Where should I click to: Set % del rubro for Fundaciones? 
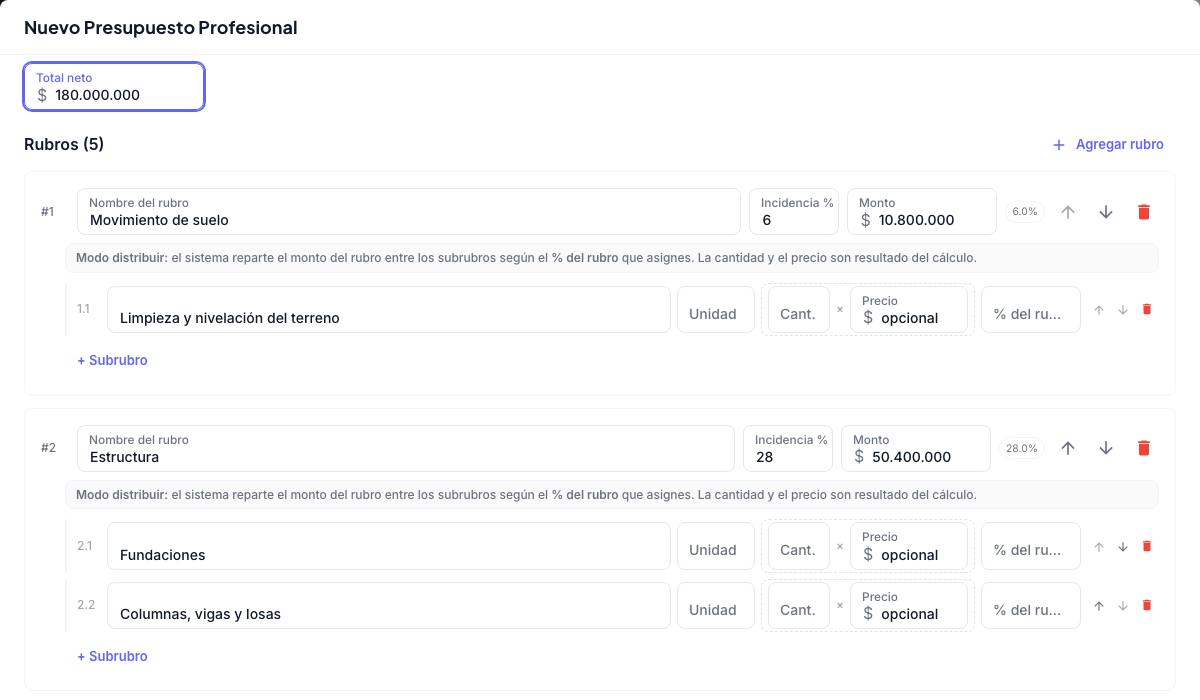click(1031, 546)
